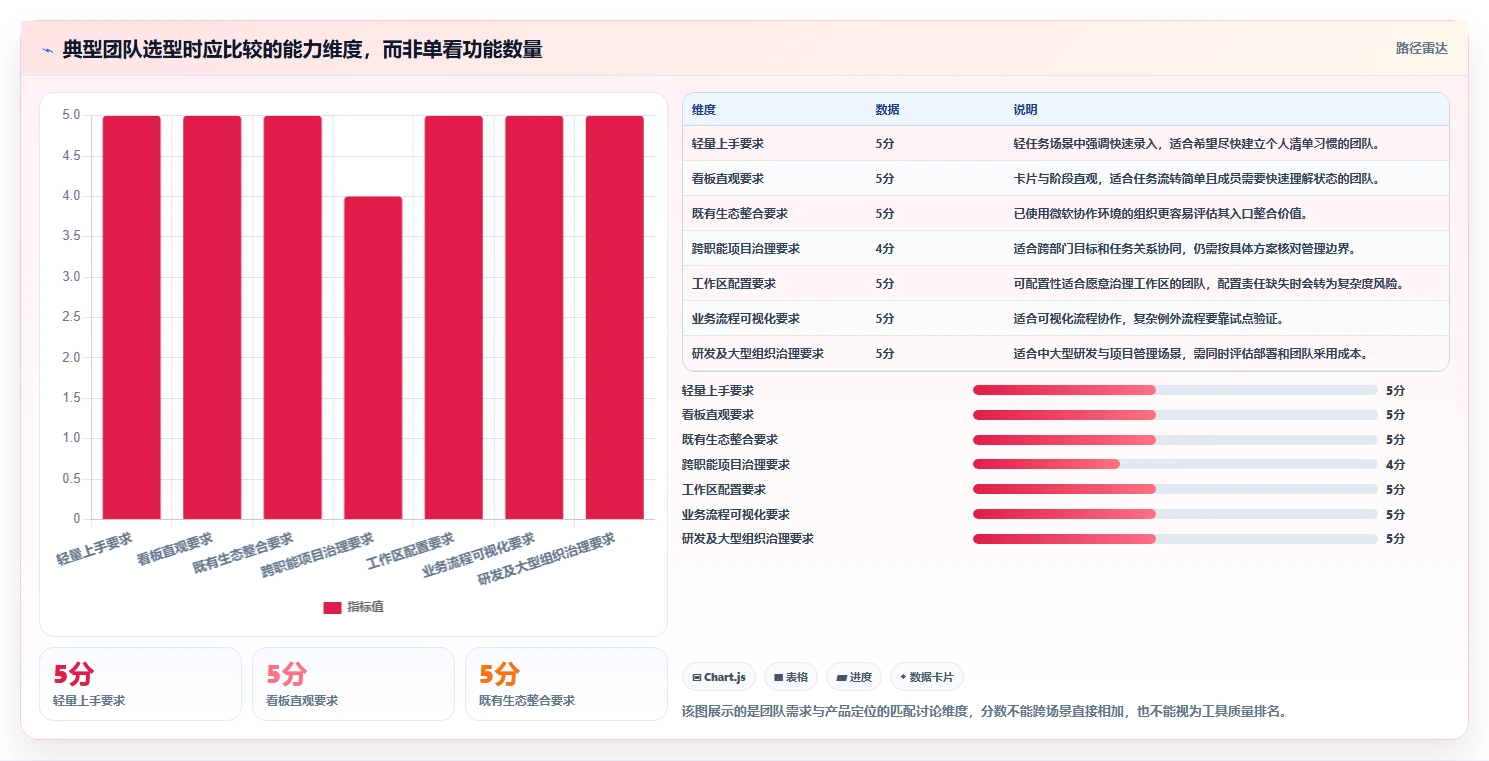Click the 既有生态整合要求 bar in chart
Screen dimensions: 1489x761
click(293, 317)
